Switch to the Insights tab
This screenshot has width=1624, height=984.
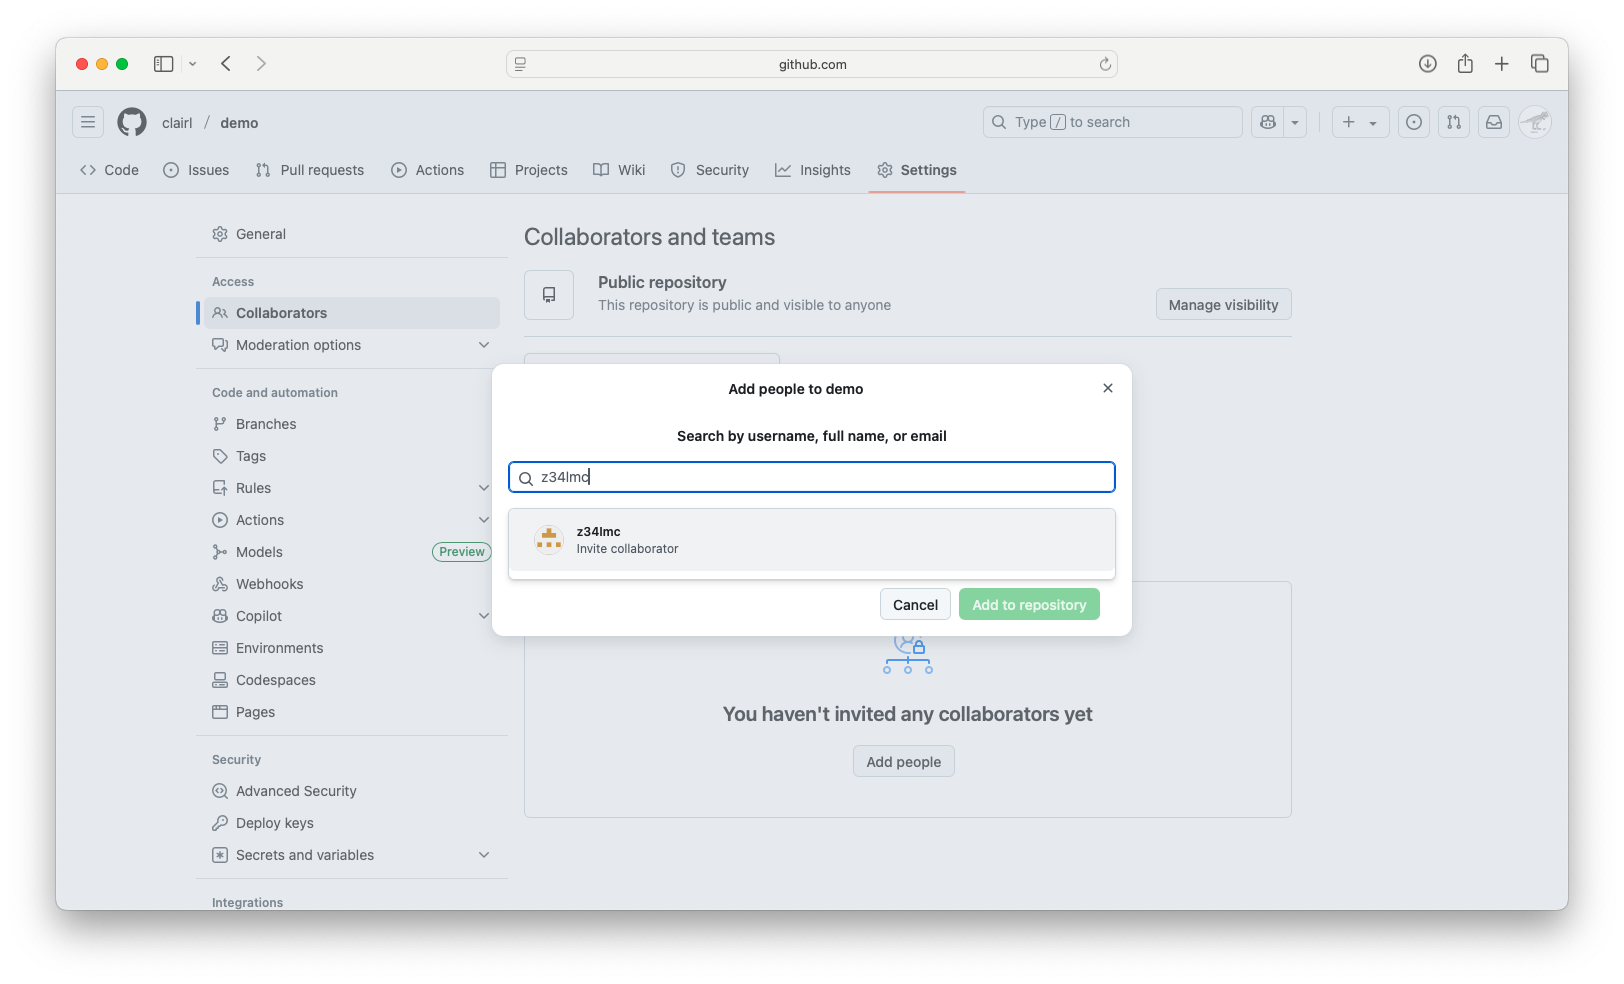(813, 170)
